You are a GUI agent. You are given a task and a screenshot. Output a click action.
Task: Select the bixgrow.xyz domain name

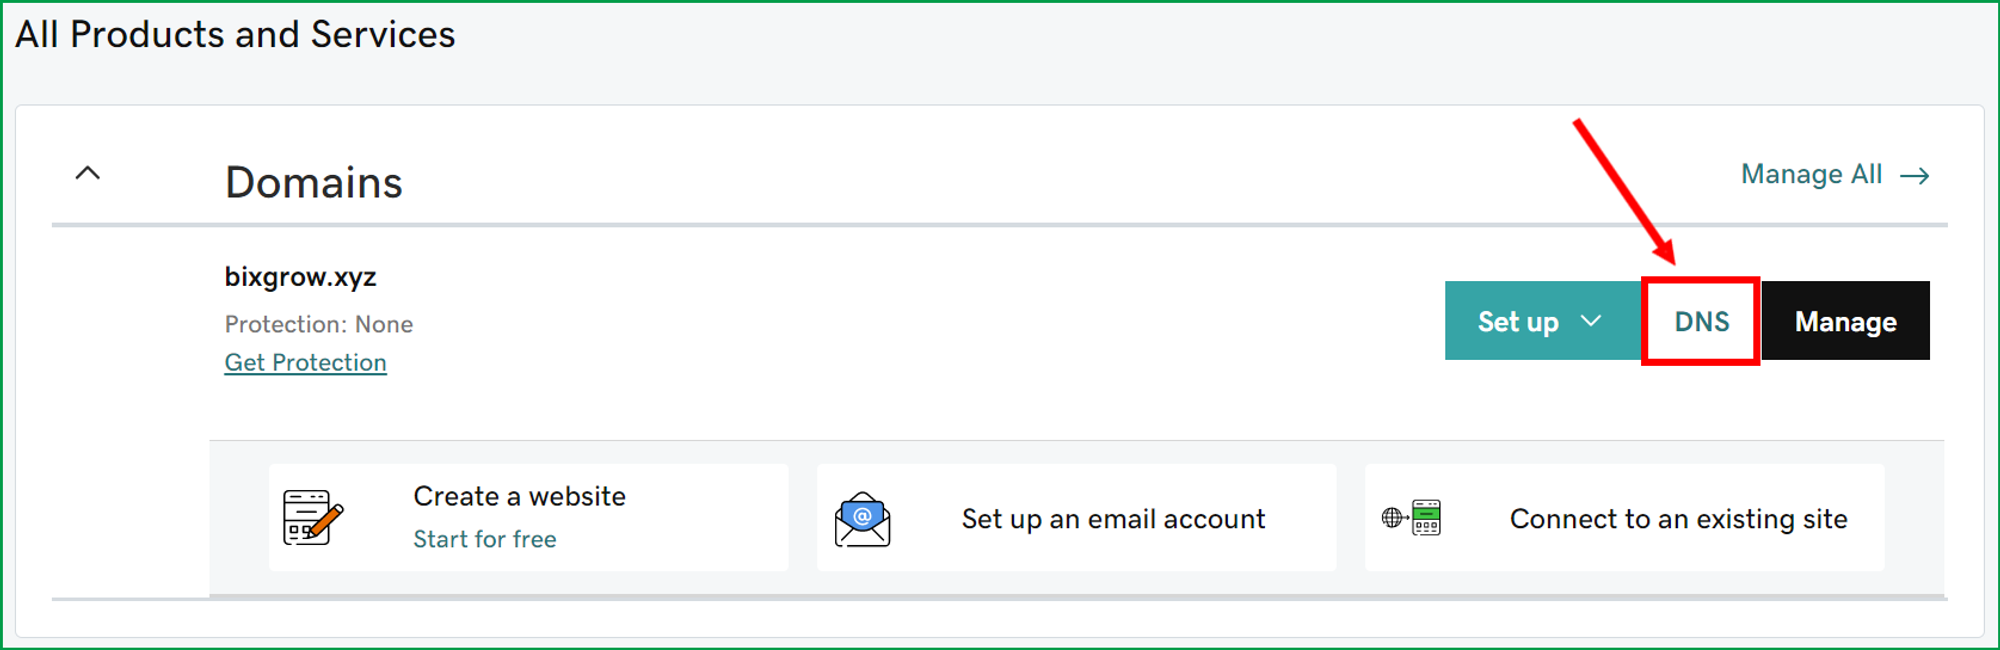point(300,277)
